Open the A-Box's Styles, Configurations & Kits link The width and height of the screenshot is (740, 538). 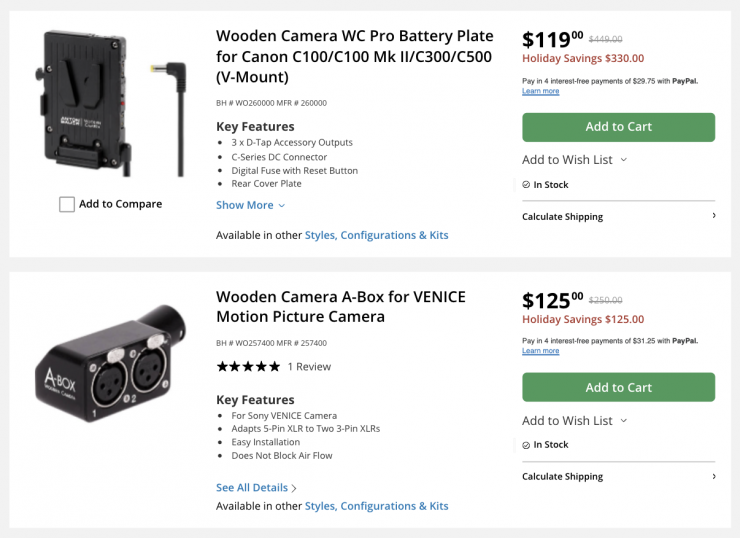click(x=376, y=506)
